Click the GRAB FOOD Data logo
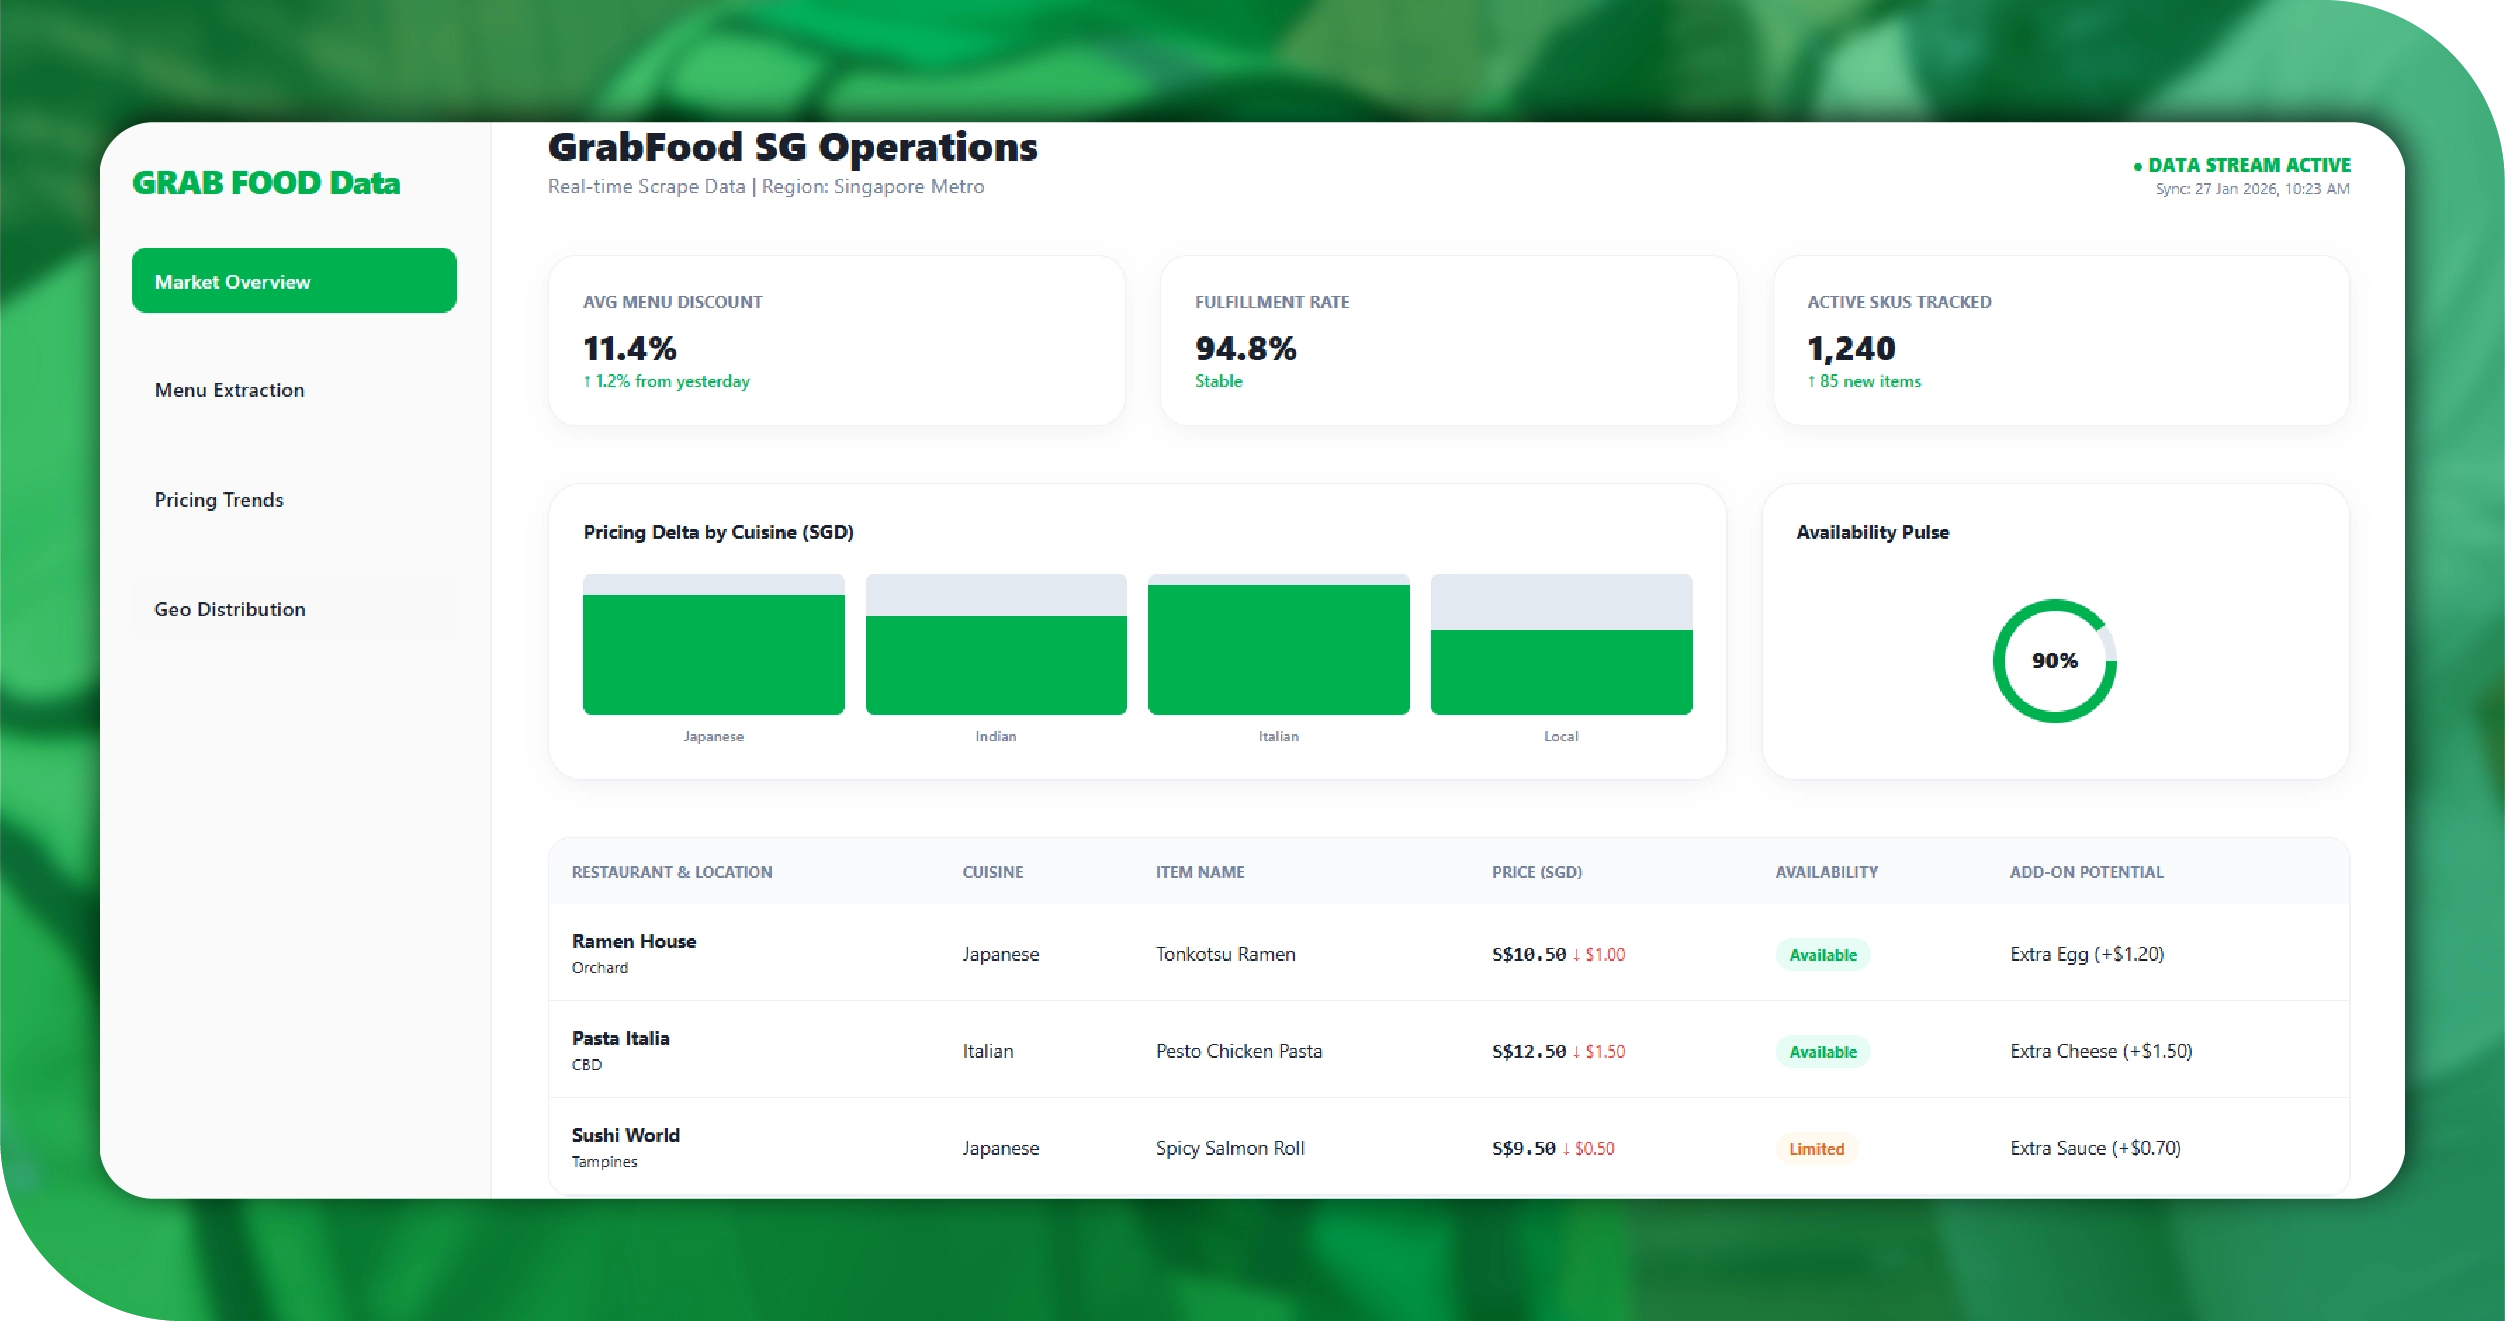2506x1321 pixels. (266, 183)
